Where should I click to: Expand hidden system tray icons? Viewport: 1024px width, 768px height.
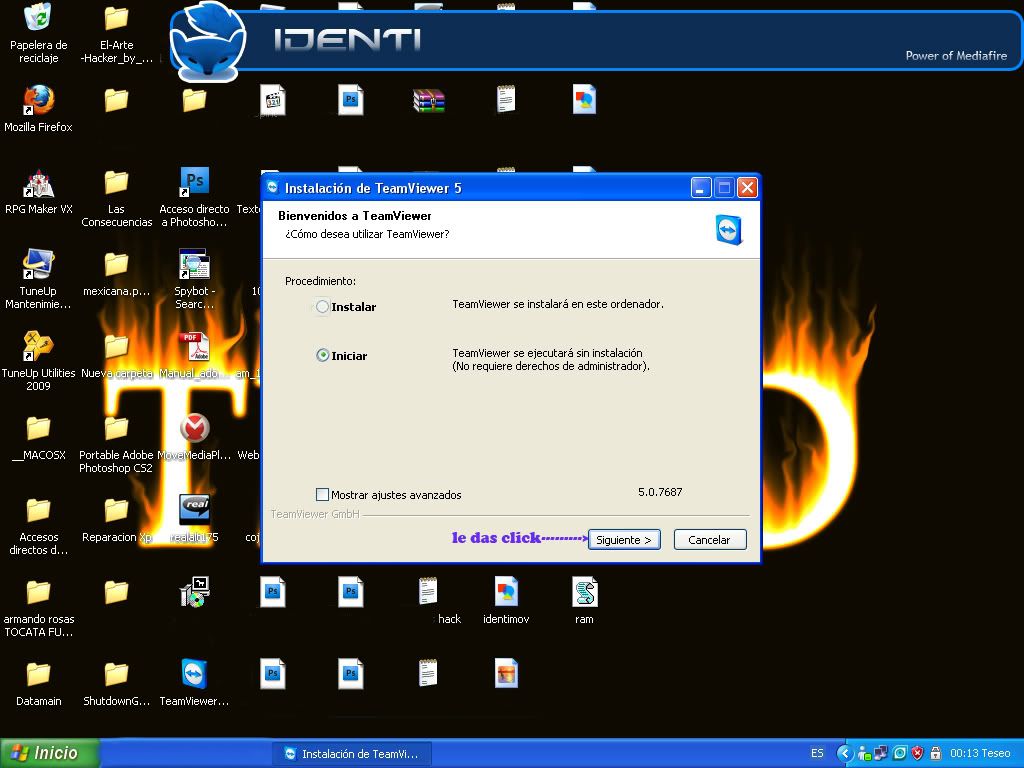[x=845, y=753]
